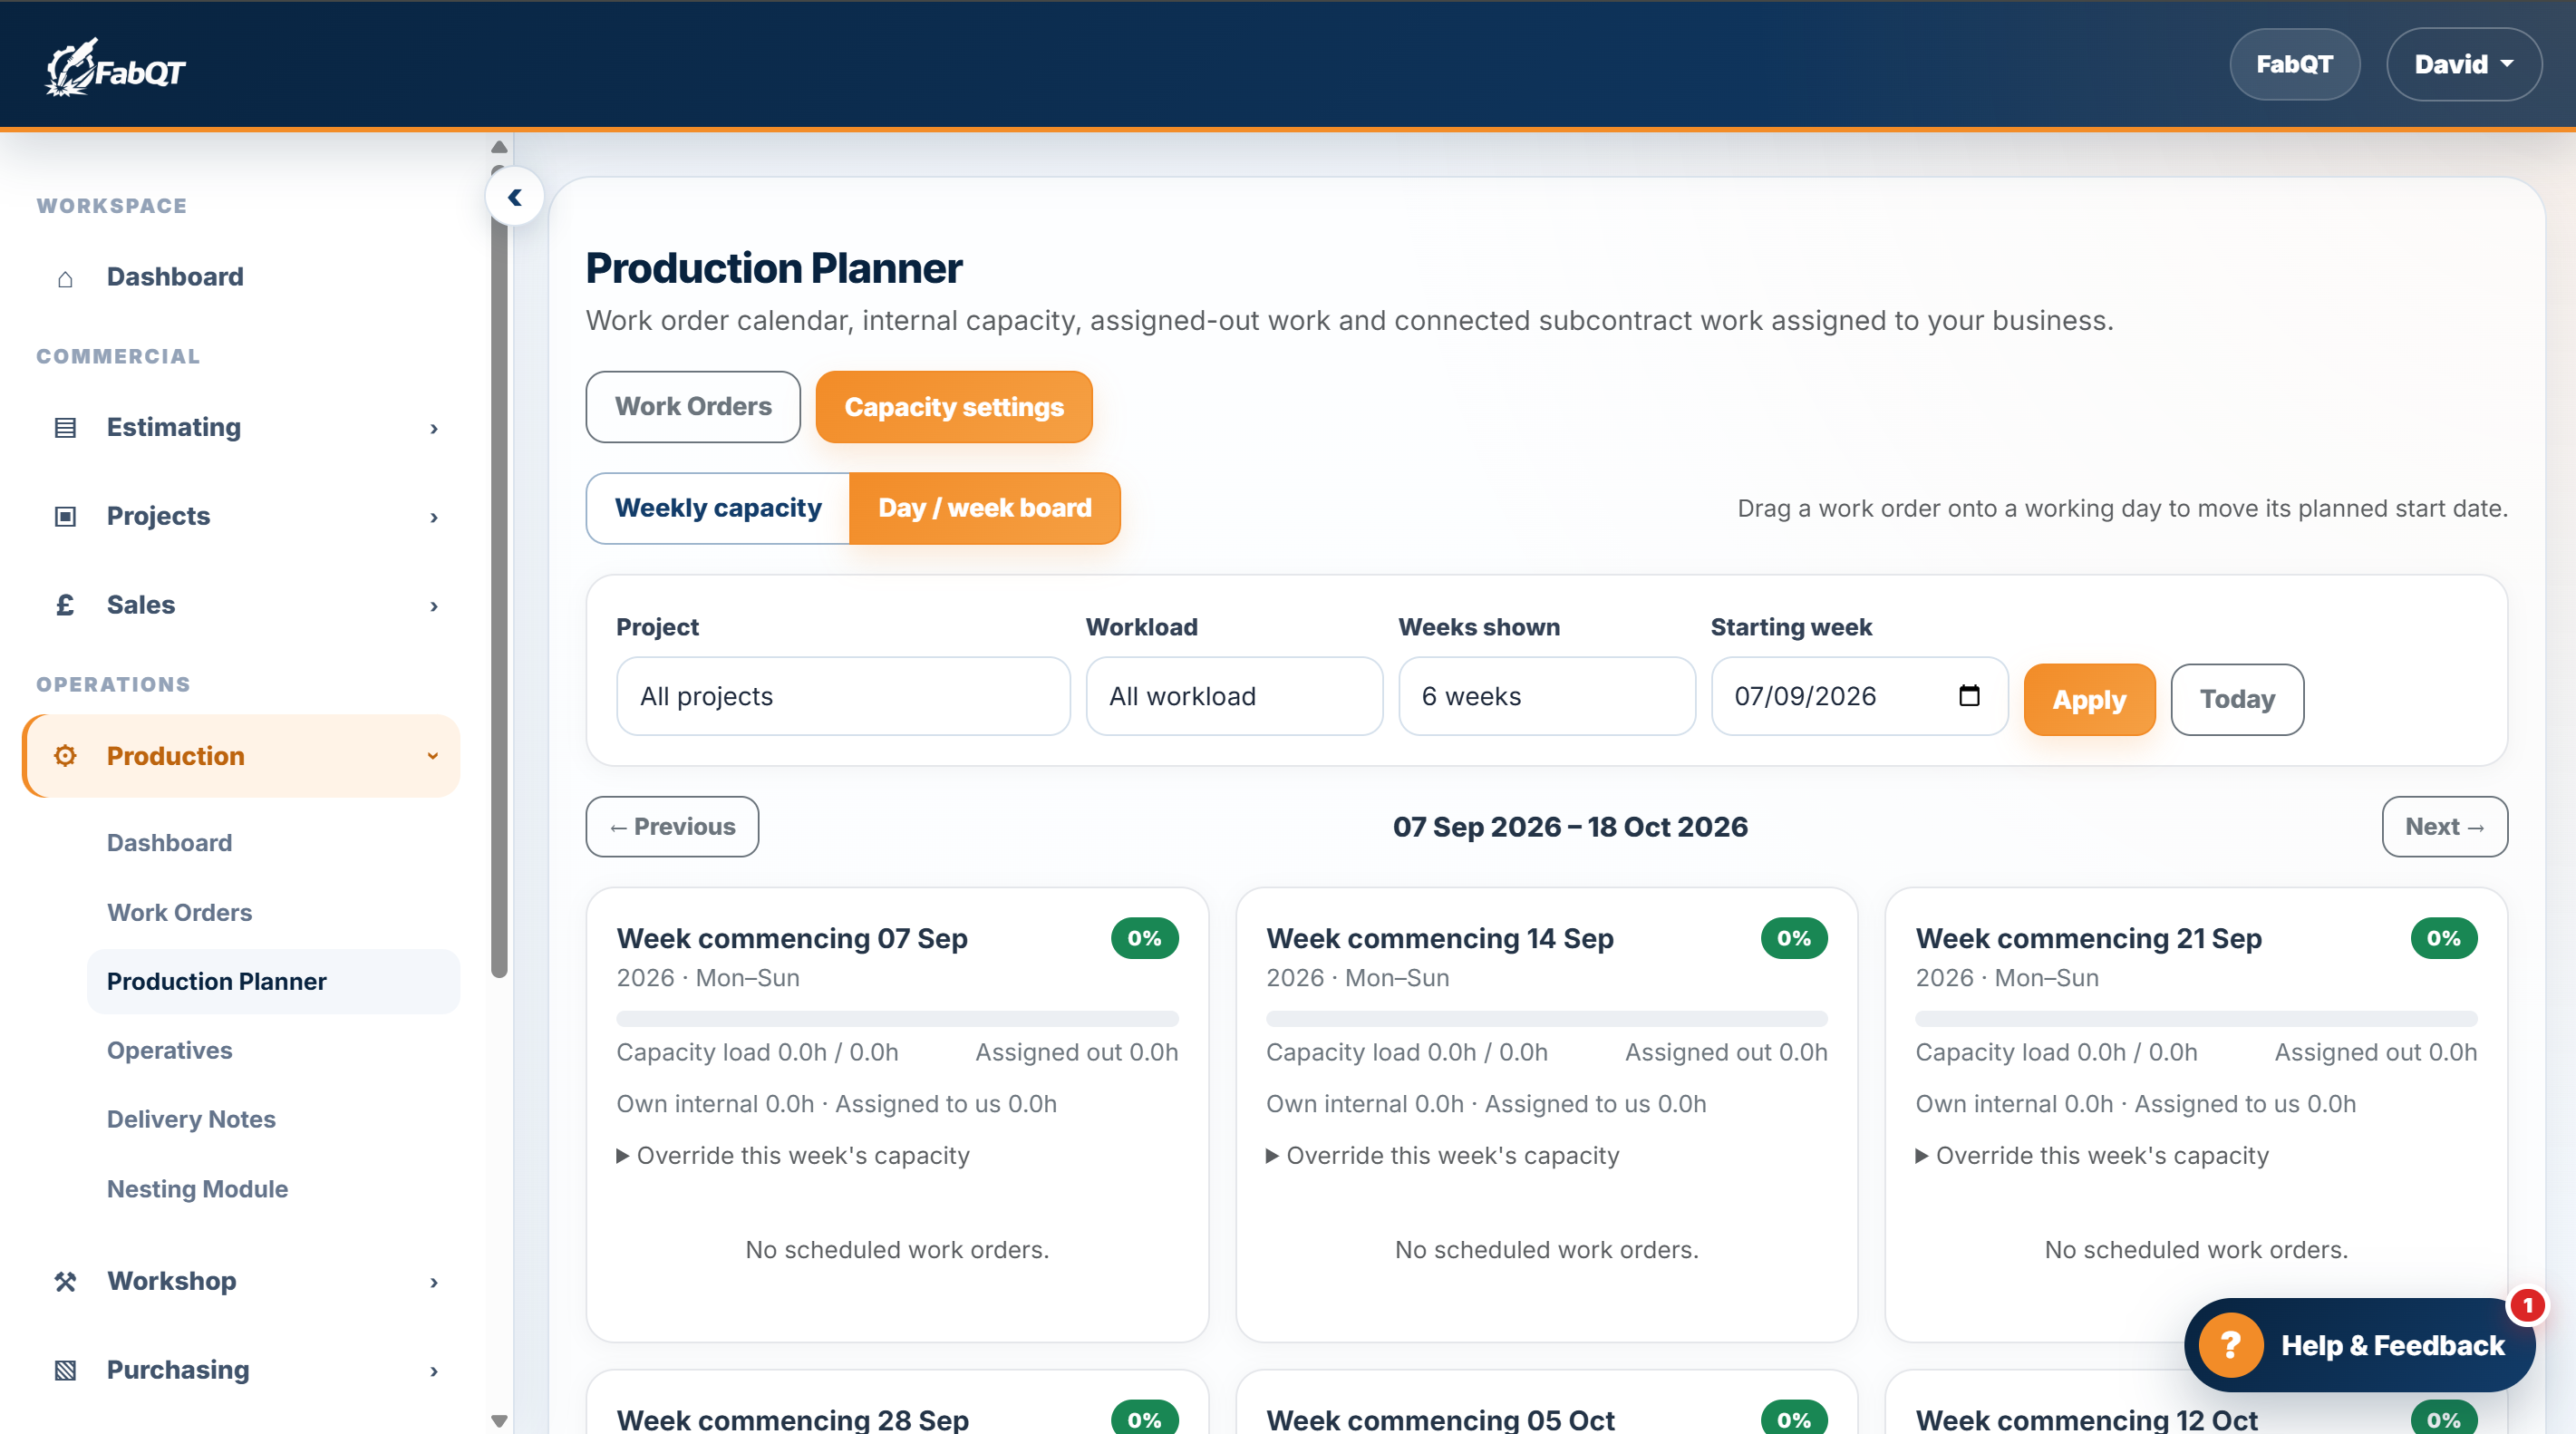
Task: Expand the Sales menu section
Action: [x=434, y=606]
